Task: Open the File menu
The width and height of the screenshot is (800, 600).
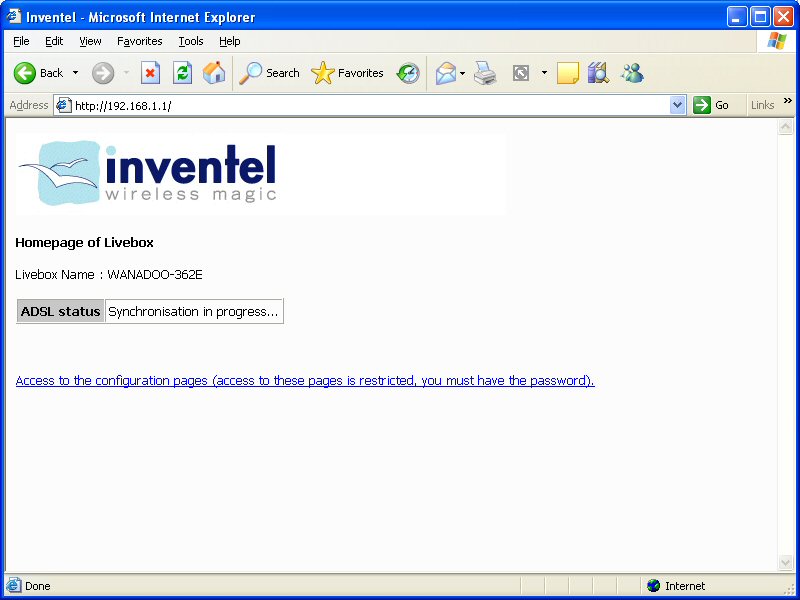Action: pyautogui.click(x=21, y=41)
